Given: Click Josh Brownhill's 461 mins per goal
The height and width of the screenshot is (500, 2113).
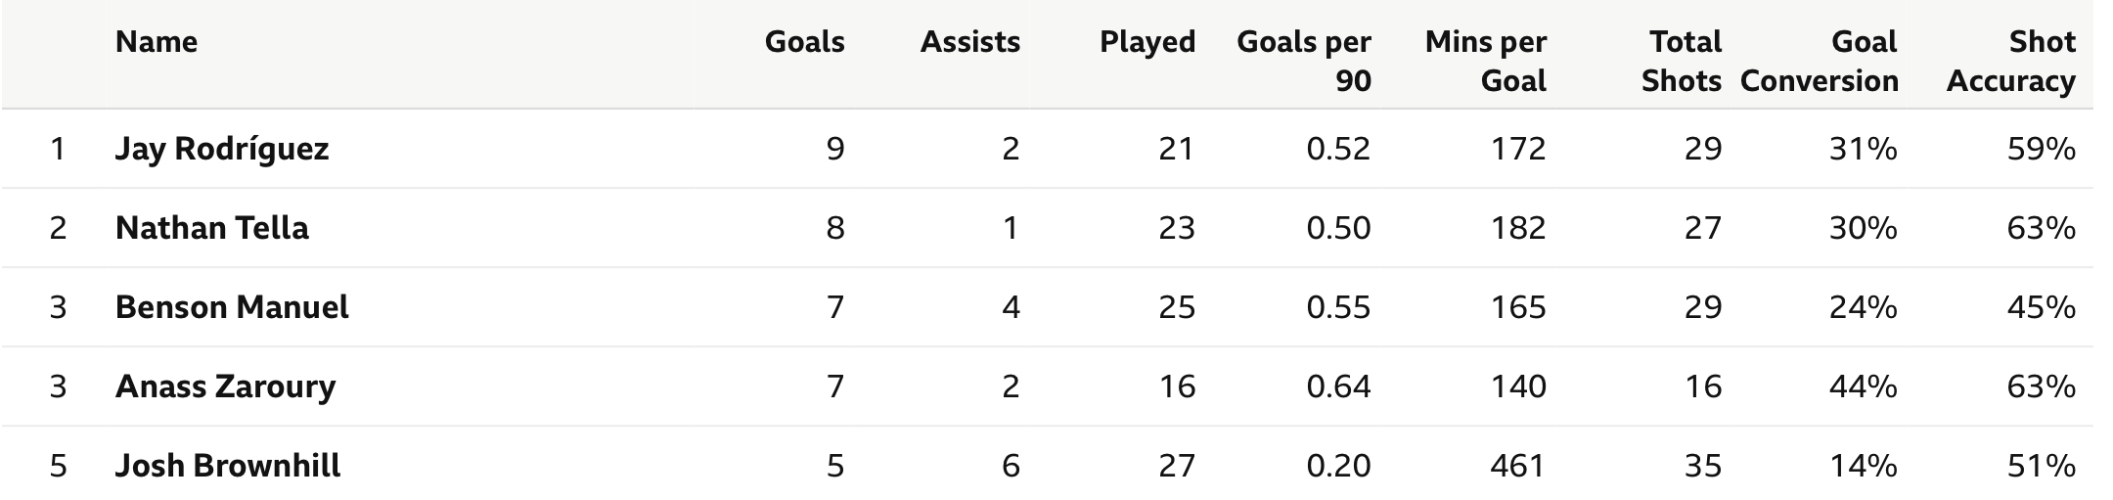Looking at the screenshot, I should pyautogui.click(x=1517, y=465).
